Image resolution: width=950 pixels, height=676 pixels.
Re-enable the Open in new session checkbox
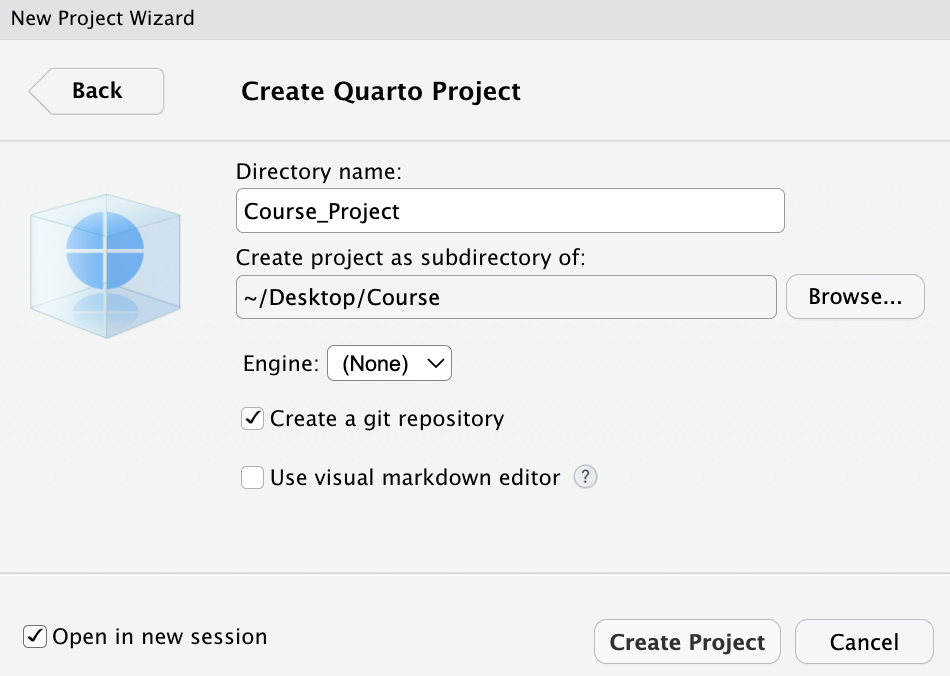coord(34,636)
